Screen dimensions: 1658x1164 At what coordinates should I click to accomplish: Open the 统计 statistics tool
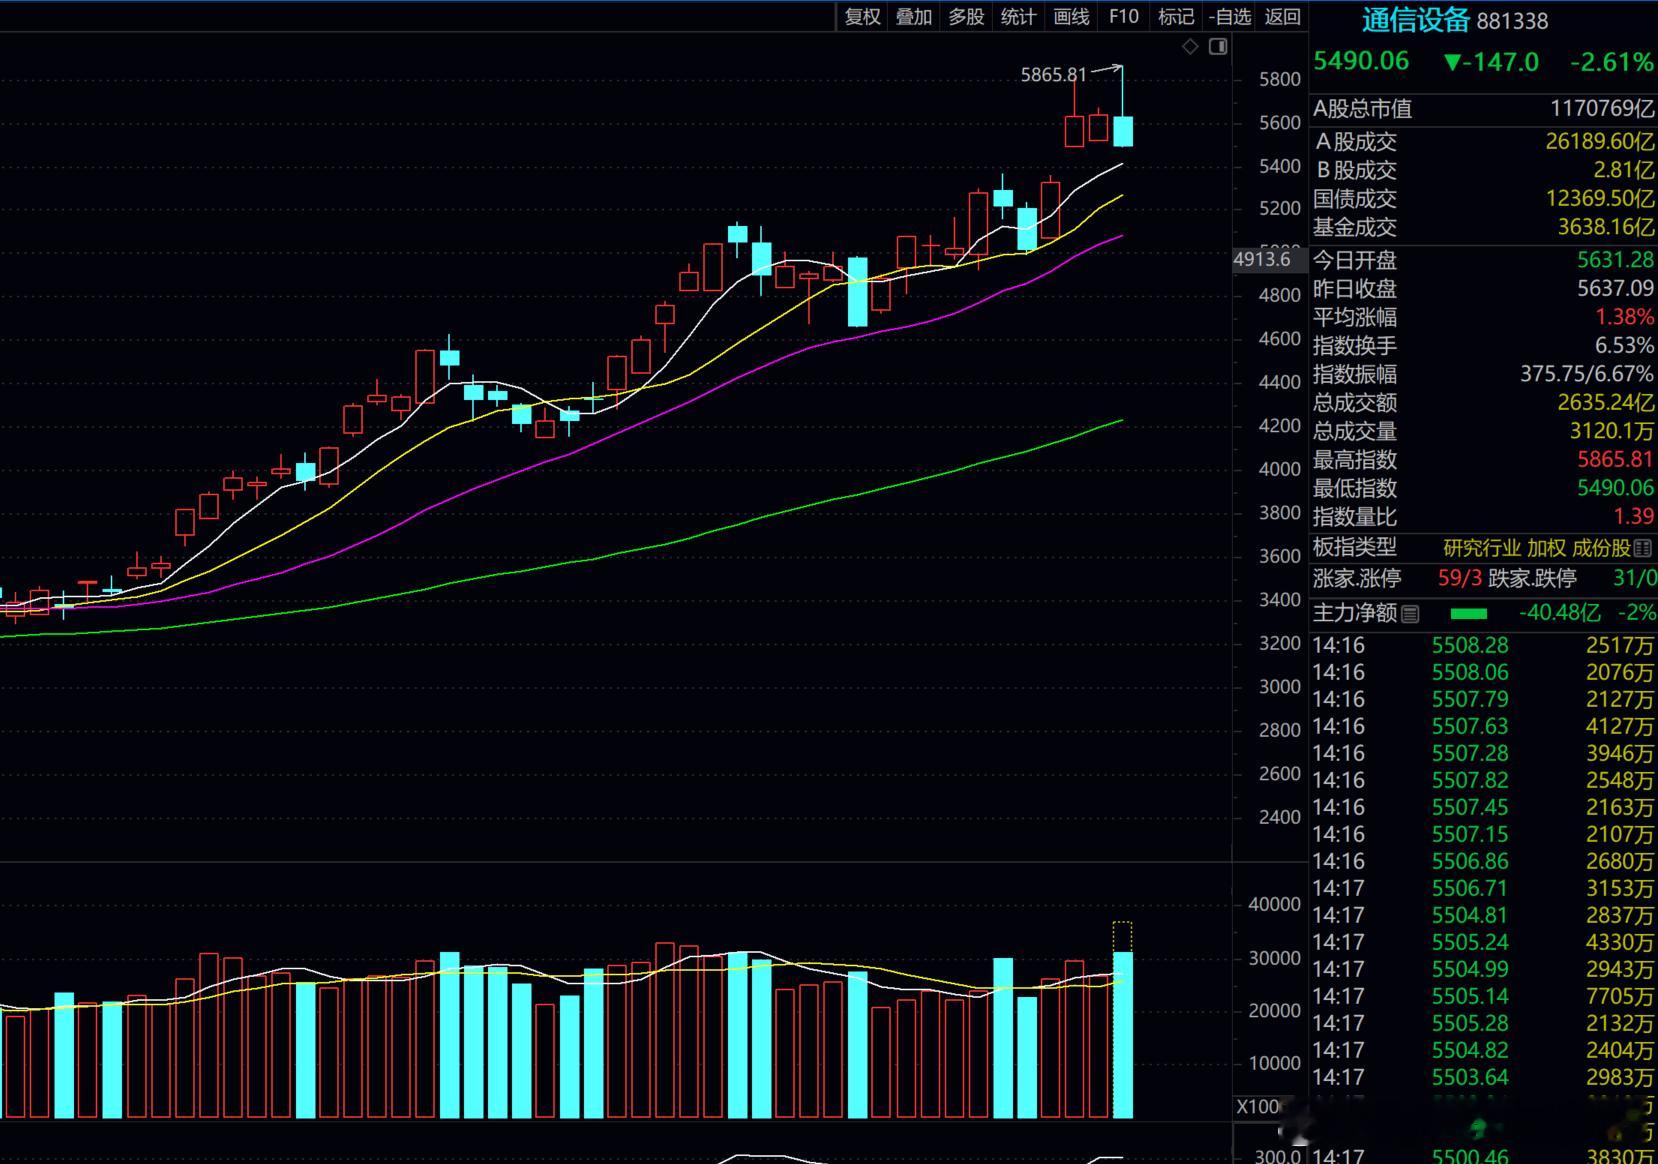(1018, 16)
